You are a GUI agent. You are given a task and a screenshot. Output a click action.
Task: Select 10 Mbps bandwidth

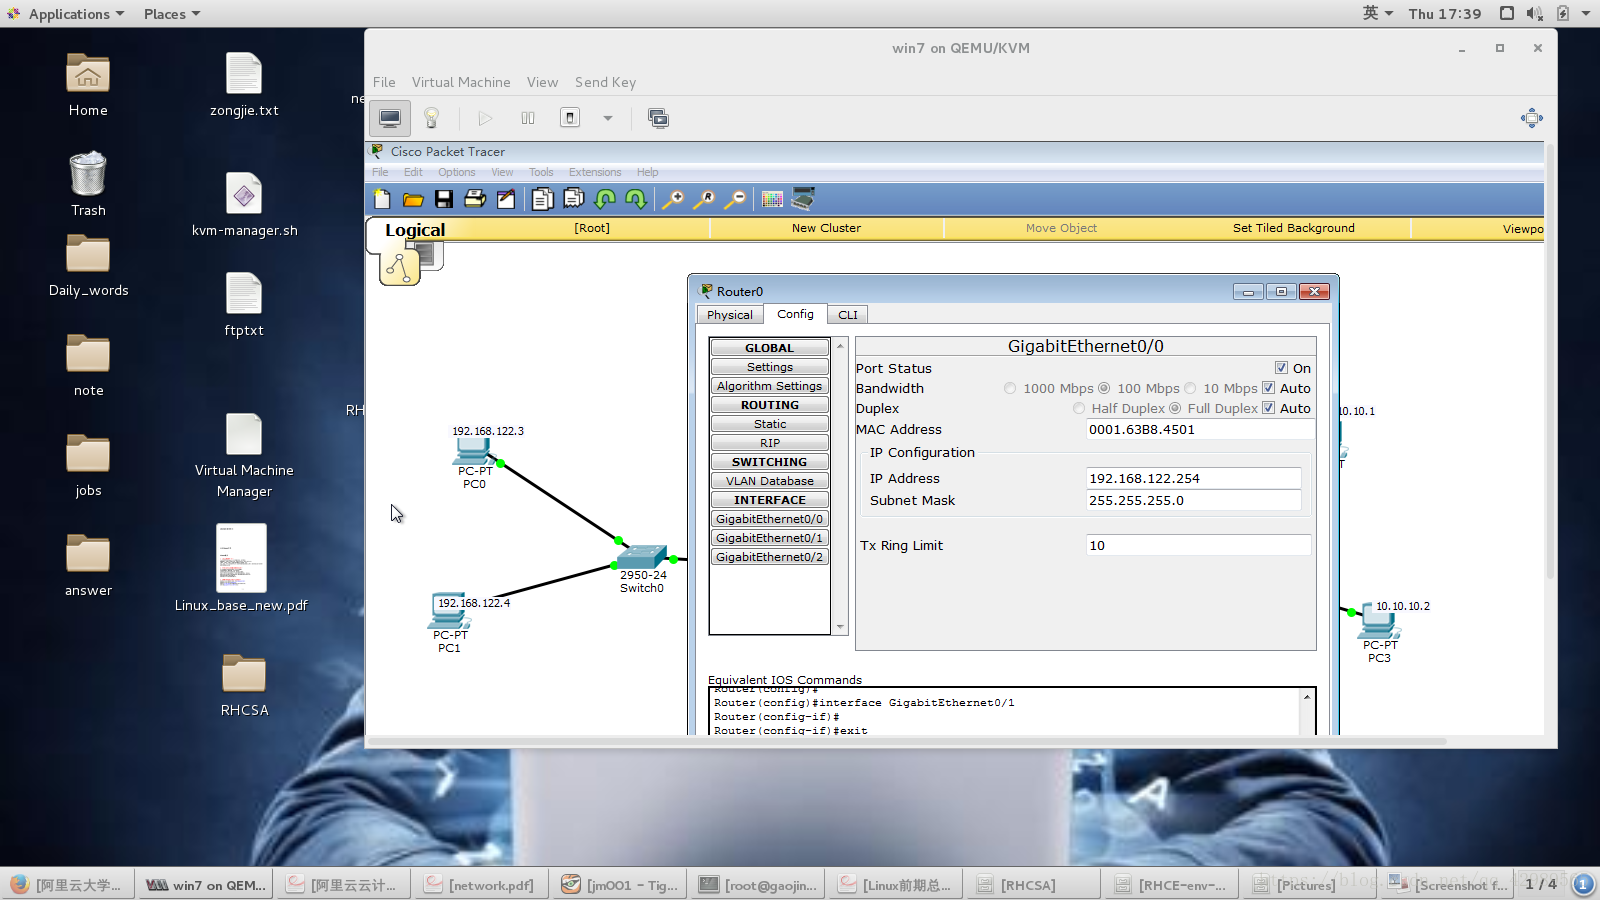(1190, 388)
